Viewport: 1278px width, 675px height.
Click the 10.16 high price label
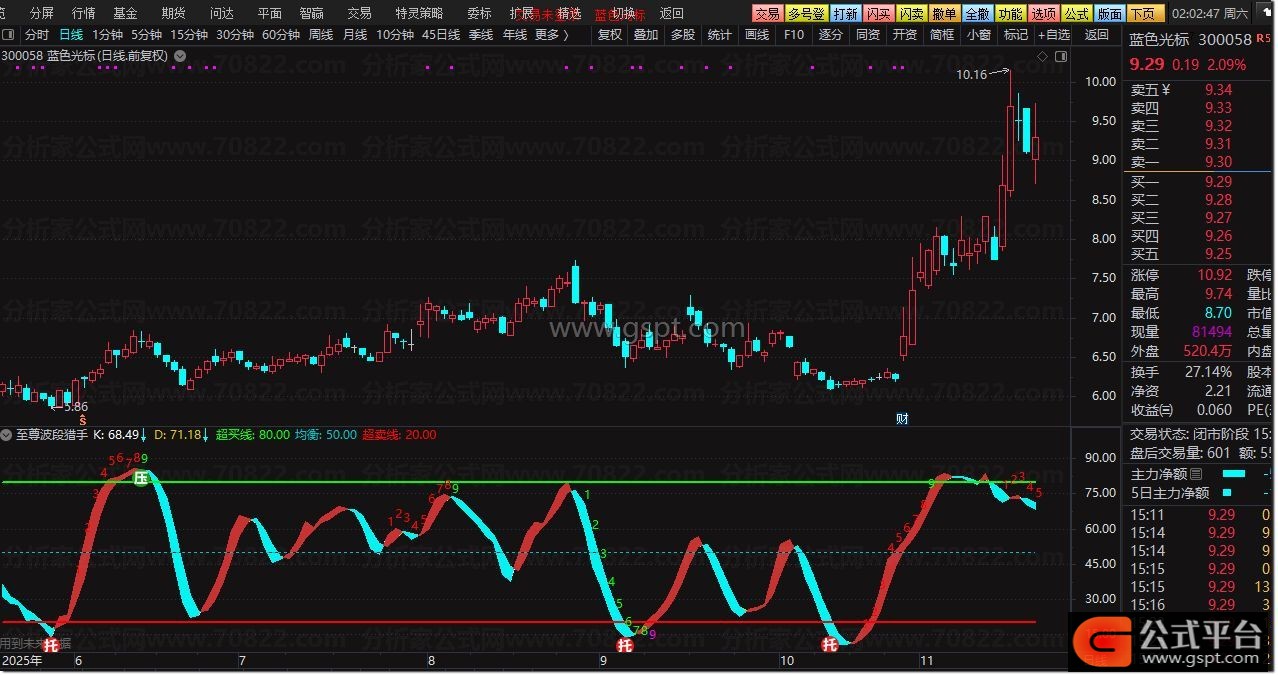971,75
